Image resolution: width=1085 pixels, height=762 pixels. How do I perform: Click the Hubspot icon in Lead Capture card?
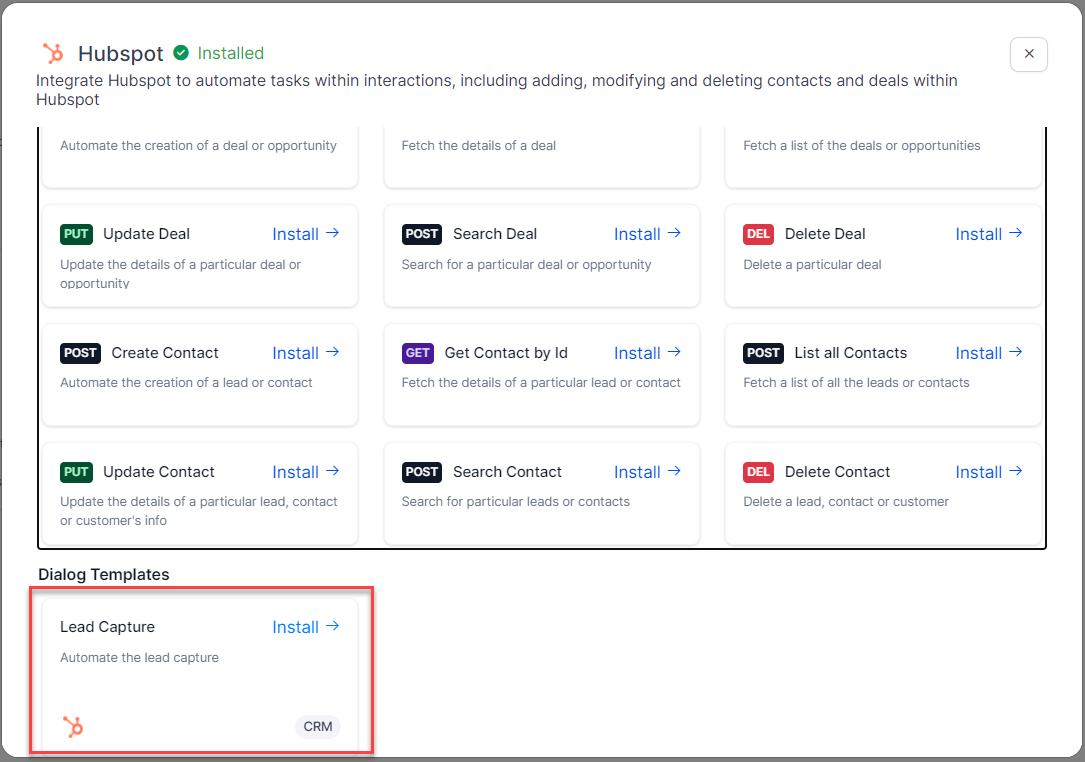[x=73, y=727]
